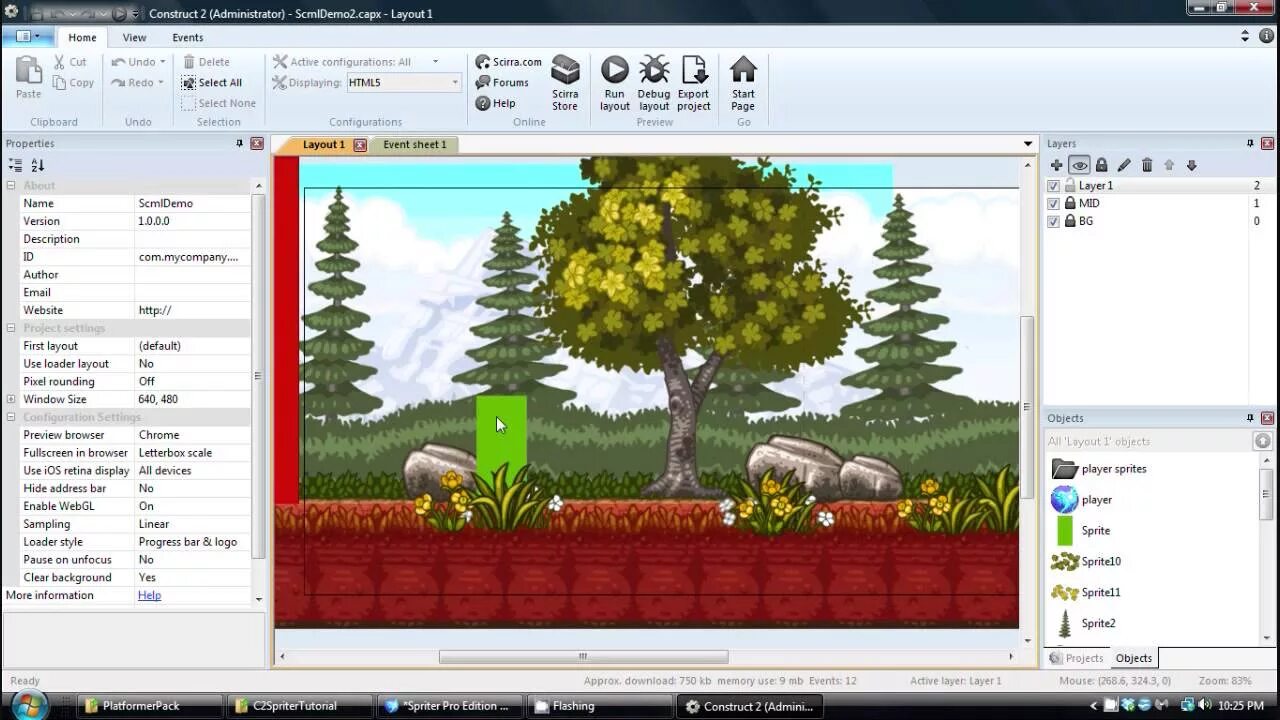Switch to the View ribbon tab
This screenshot has height=720, width=1280.
click(134, 37)
